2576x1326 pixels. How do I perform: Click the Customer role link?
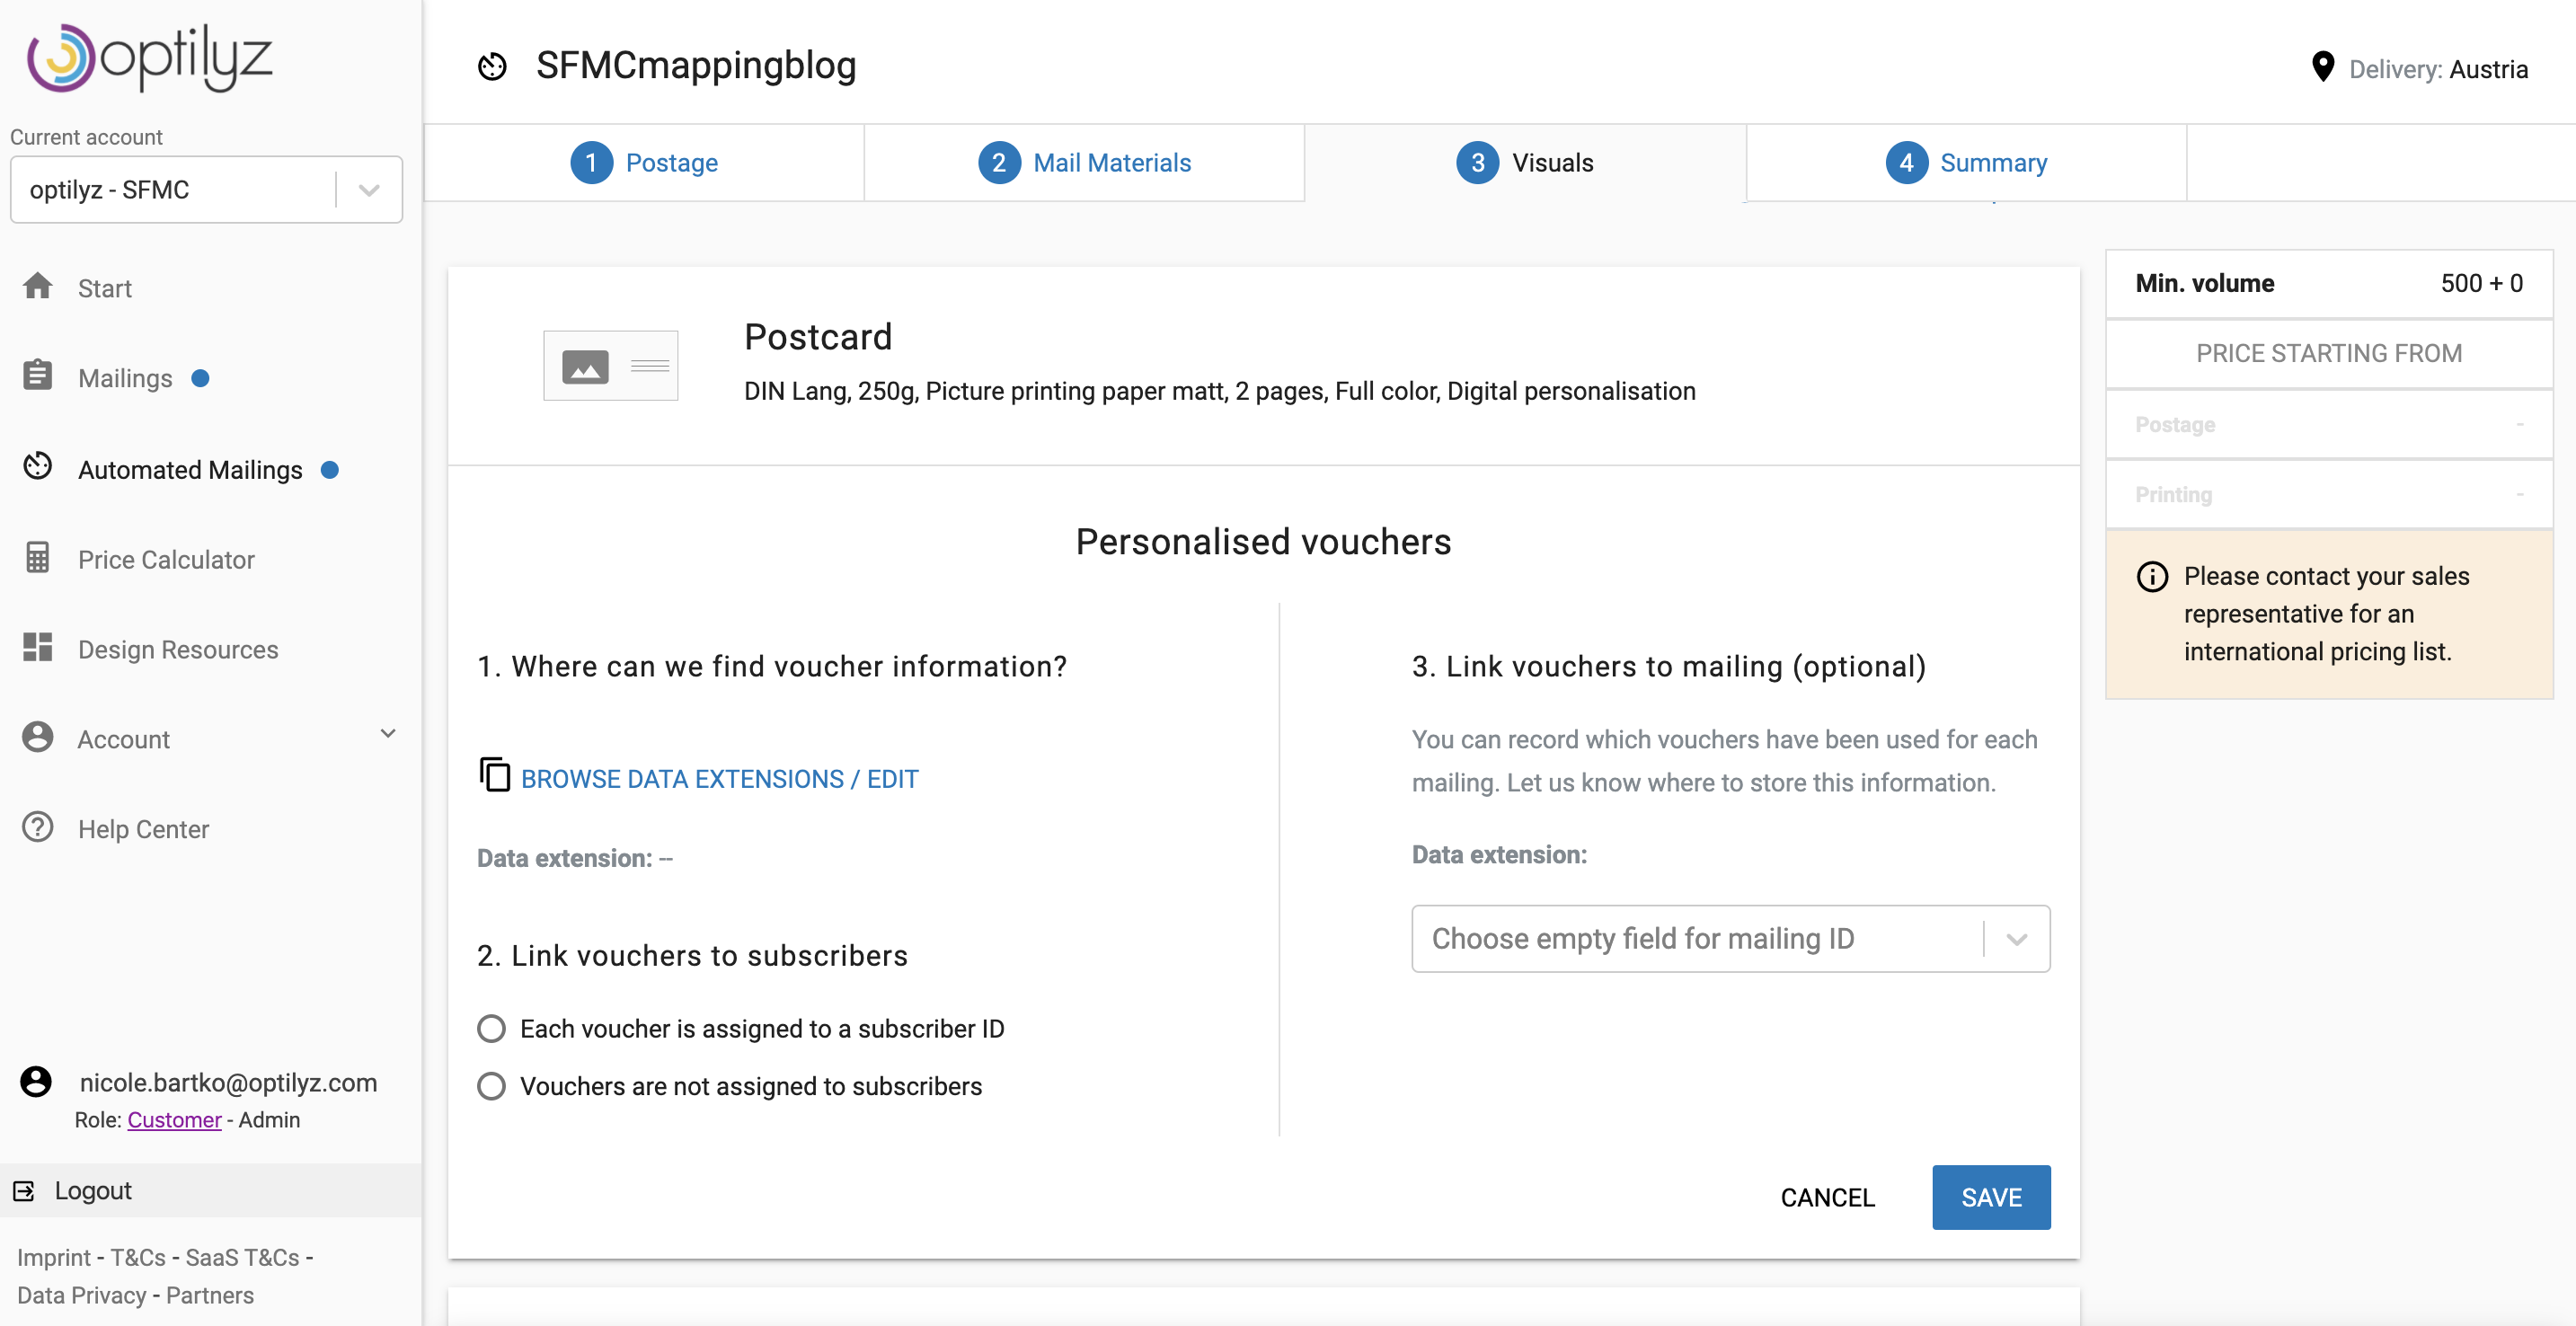174,1119
